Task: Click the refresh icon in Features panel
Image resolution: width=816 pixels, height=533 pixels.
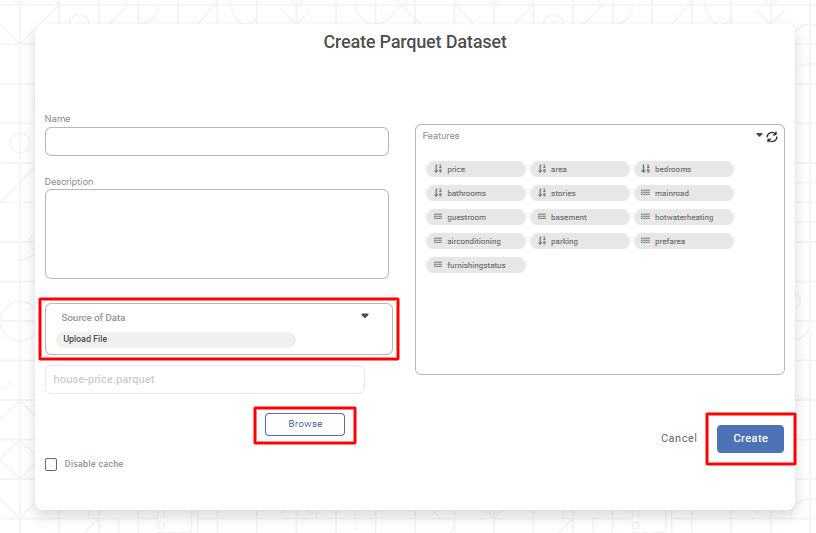Action: (772, 137)
